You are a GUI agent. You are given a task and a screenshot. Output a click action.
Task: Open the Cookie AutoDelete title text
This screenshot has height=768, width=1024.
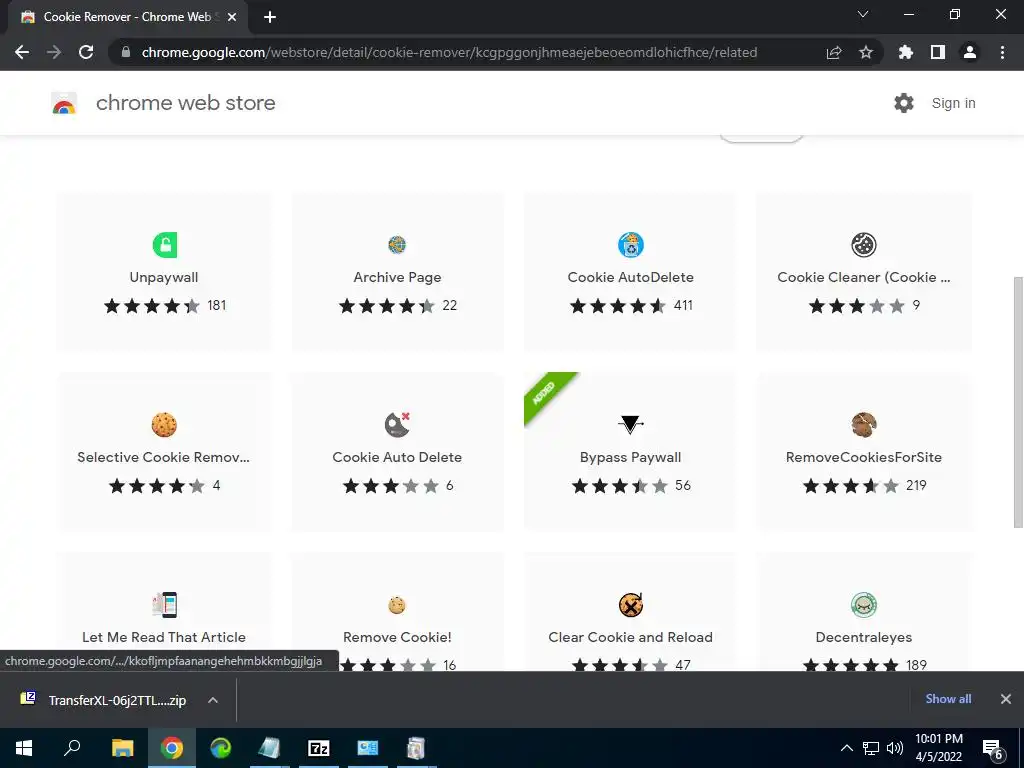(x=630, y=277)
